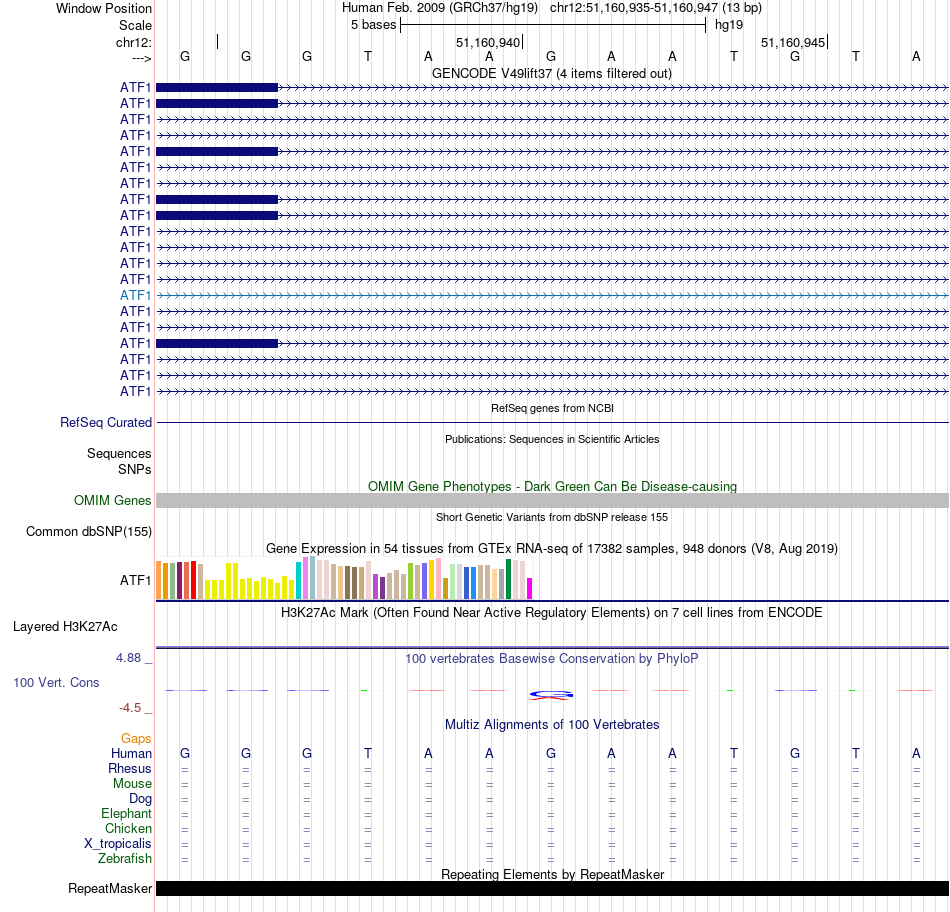Click the 100 Vert. Cons label

pos(56,683)
